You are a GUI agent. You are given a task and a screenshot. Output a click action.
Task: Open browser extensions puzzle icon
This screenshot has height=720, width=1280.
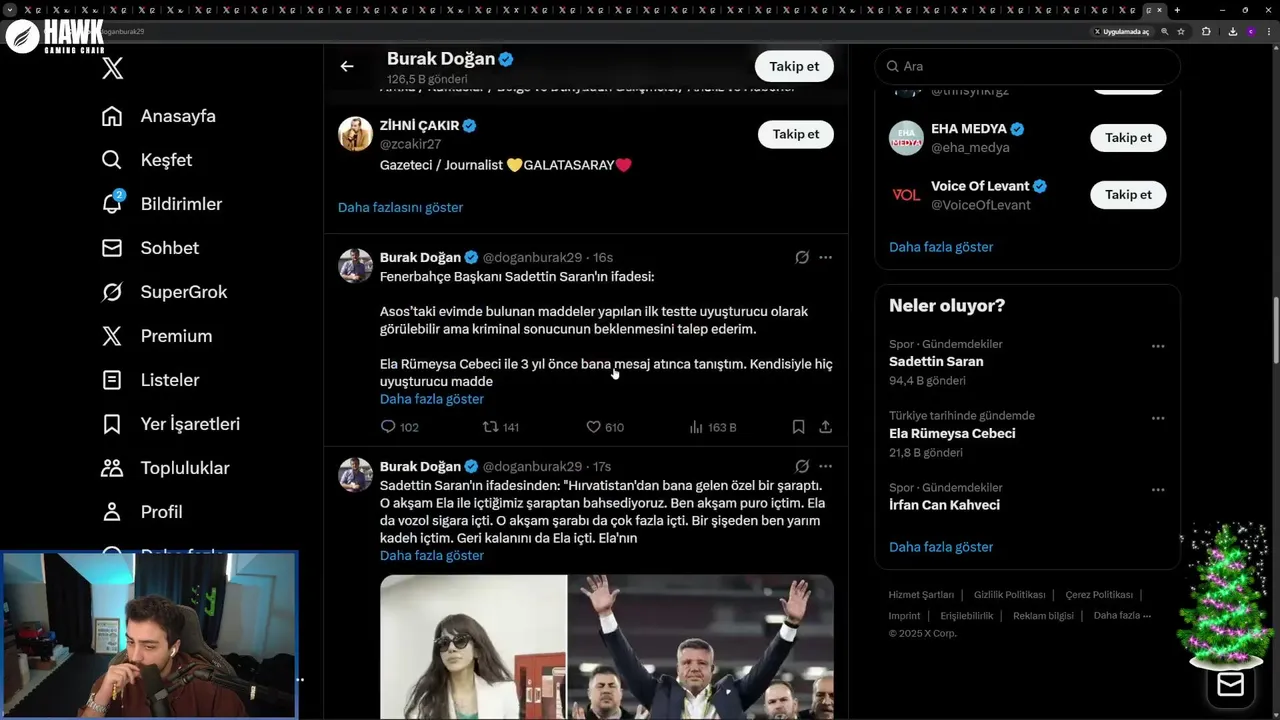1206,31
